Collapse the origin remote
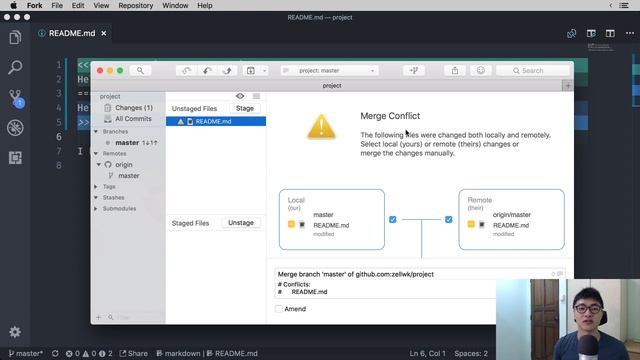Viewport: 640px width, 360px height. pos(99,164)
